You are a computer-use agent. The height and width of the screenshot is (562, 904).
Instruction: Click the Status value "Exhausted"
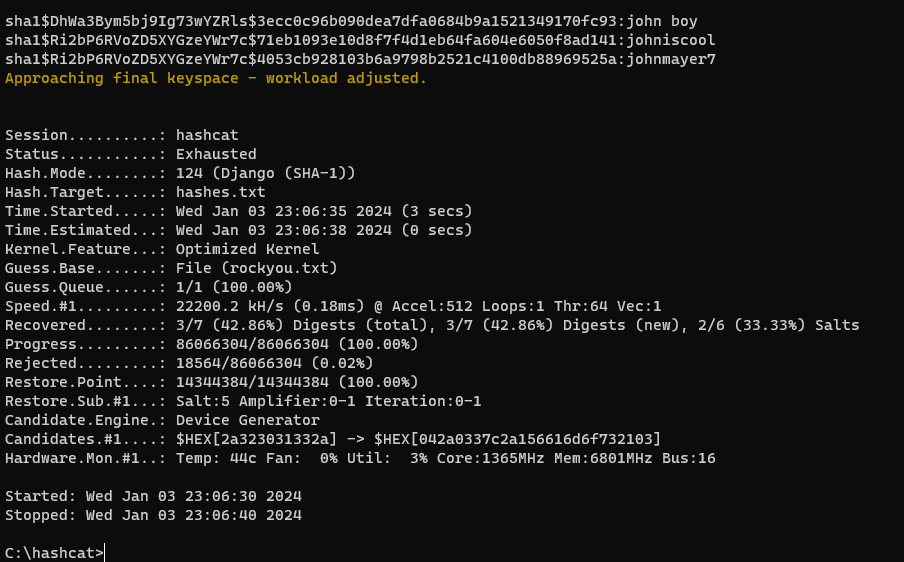pos(216,154)
